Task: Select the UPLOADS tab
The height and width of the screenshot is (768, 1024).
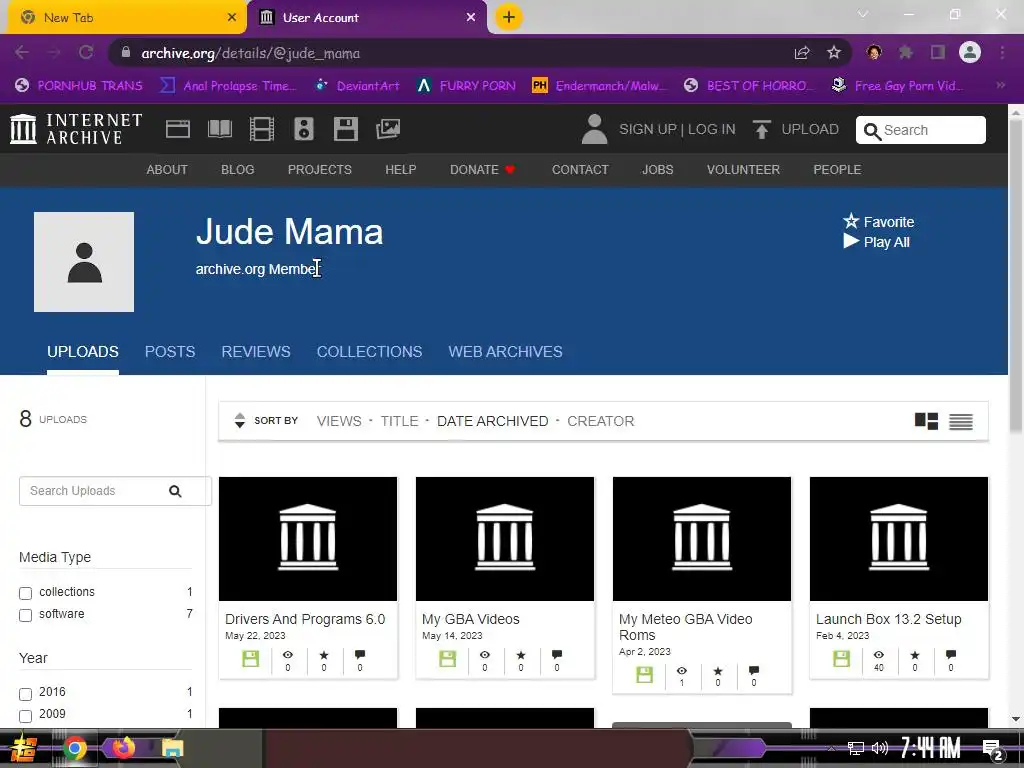Action: pyautogui.click(x=83, y=352)
